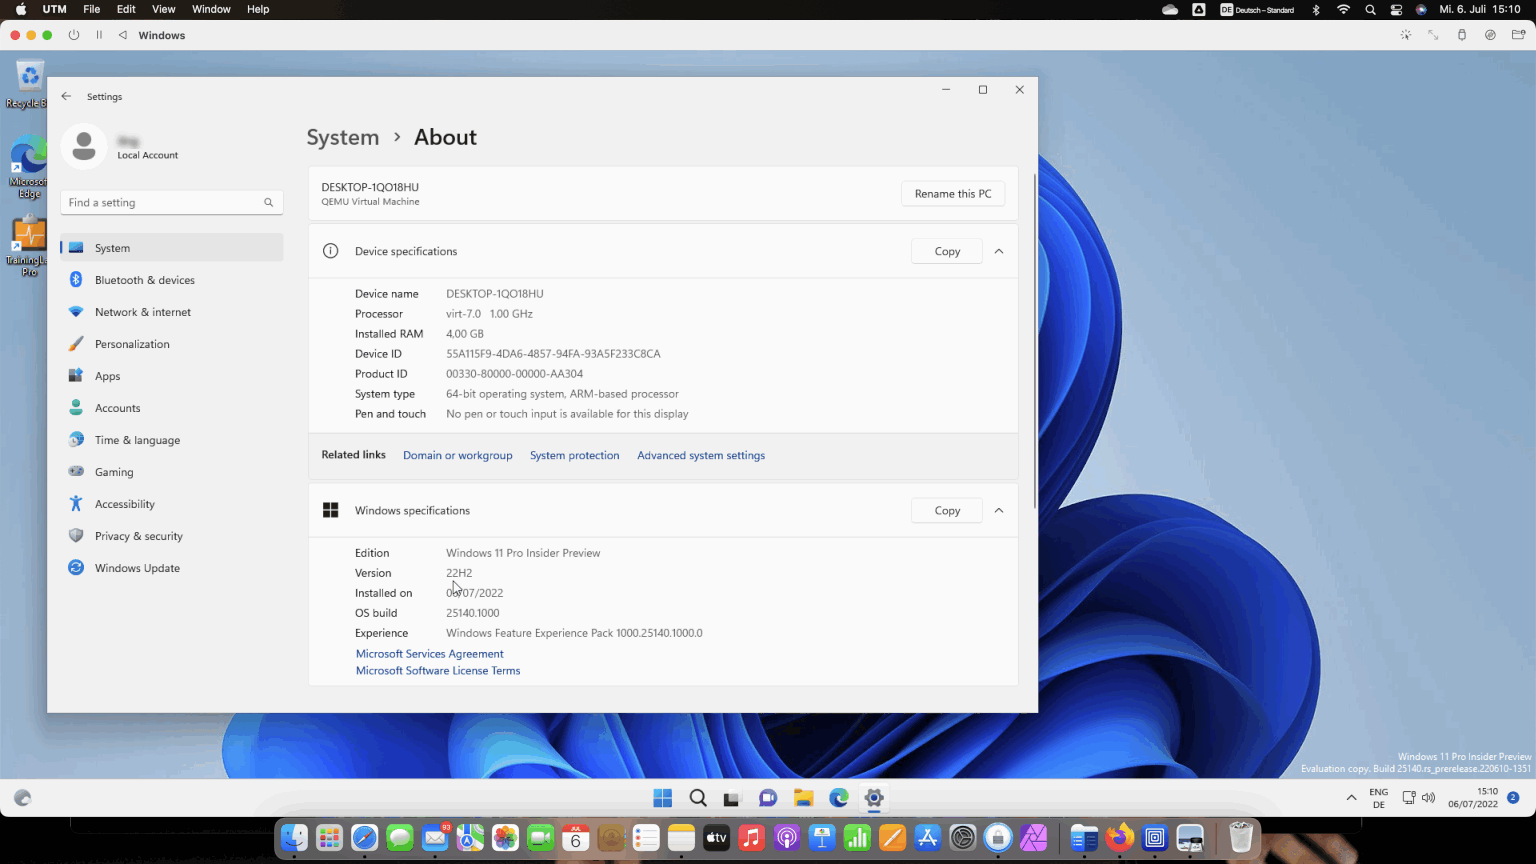Click the Find a setting search field
The image size is (1536, 864).
click(x=172, y=202)
